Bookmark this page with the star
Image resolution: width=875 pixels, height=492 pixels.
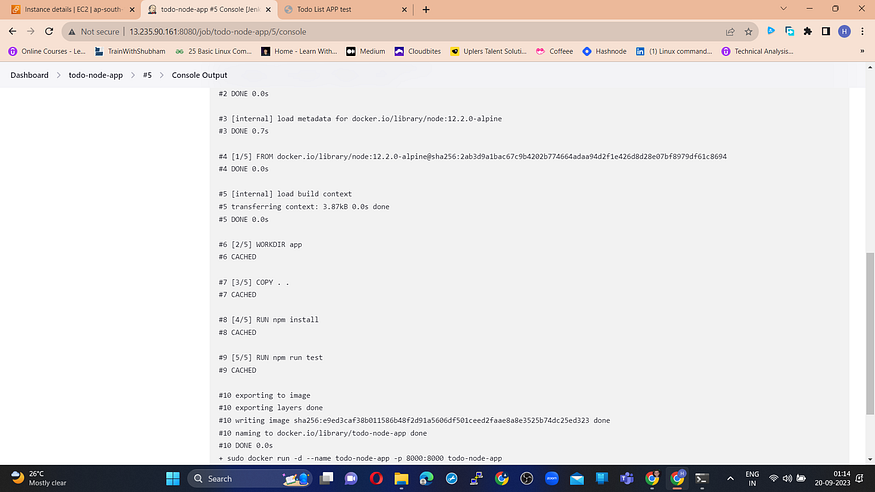click(748, 32)
